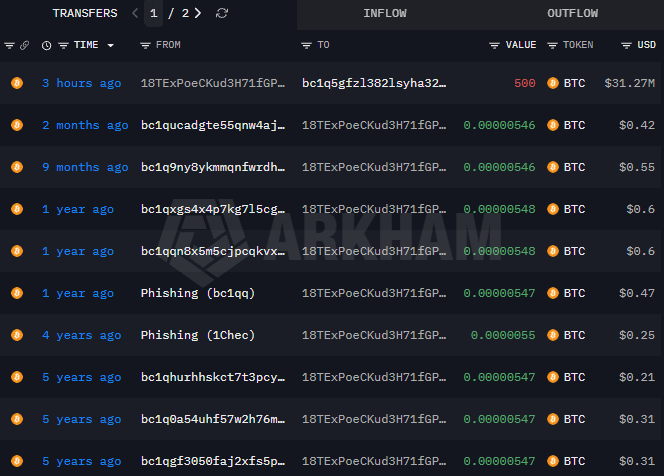The height and width of the screenshot is (476, 664).
Task: Filter by the VALUE column
Action: click(x=494, y=45)
